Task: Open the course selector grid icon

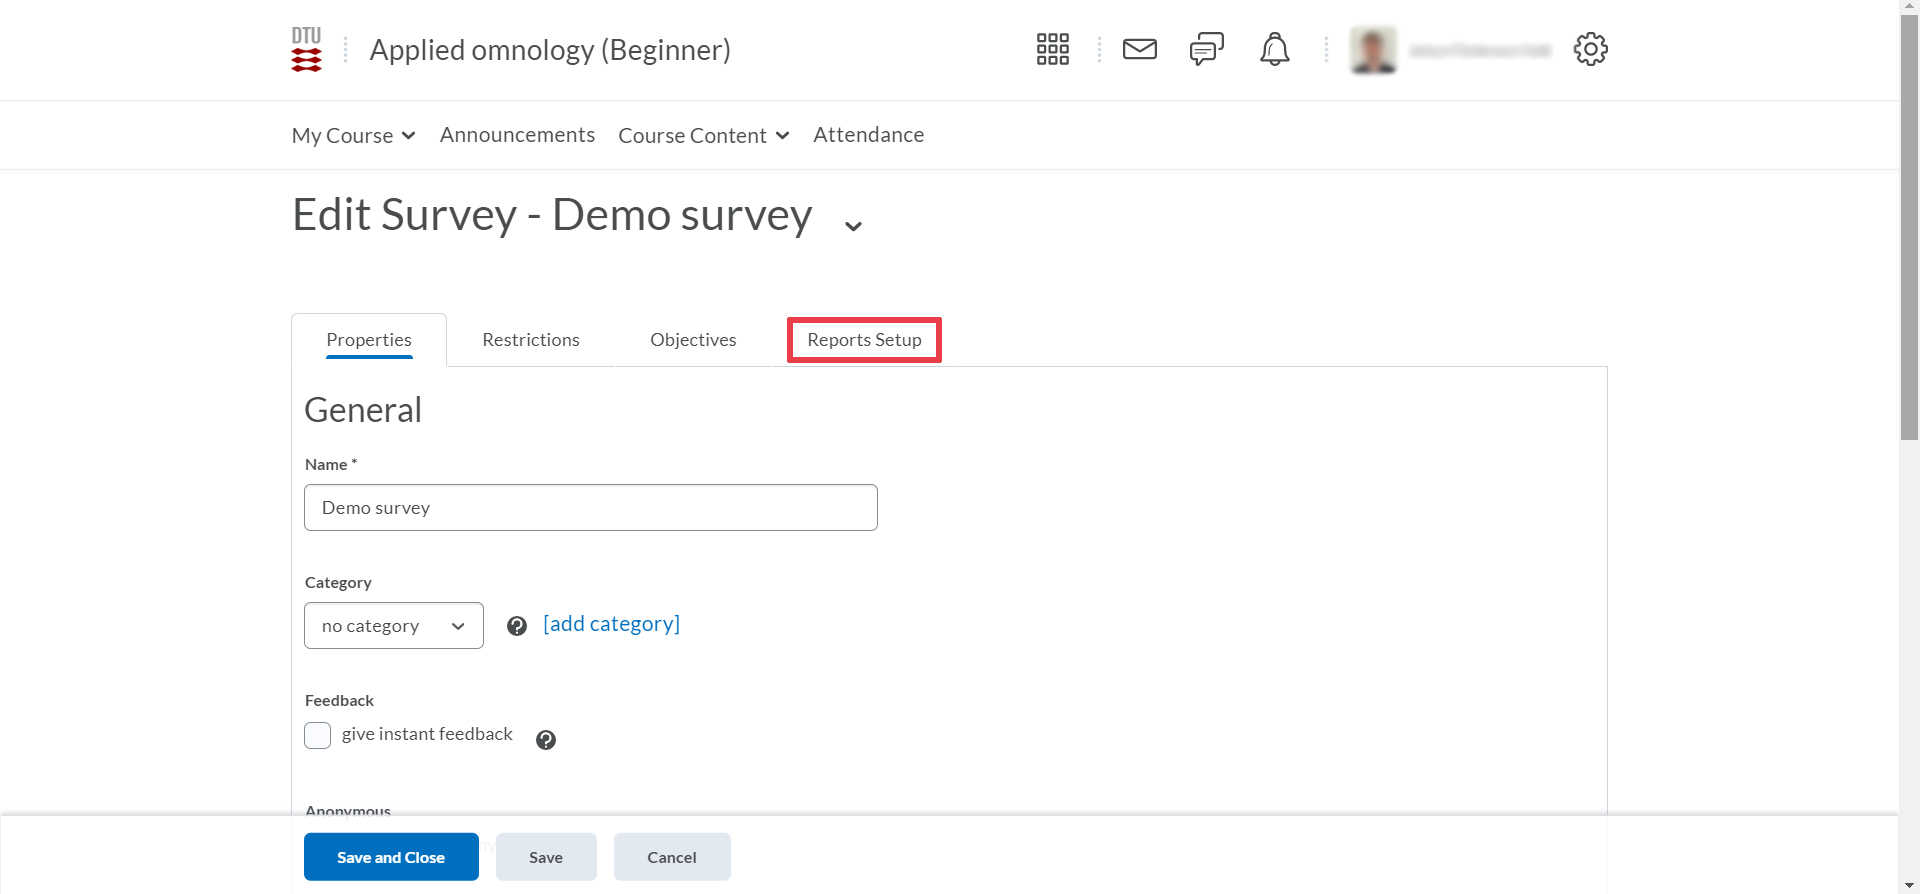Action: (1052, 49)
